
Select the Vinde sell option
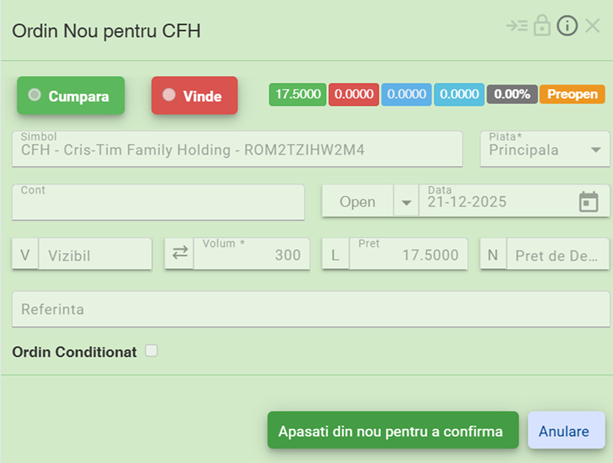click(194, 96)
